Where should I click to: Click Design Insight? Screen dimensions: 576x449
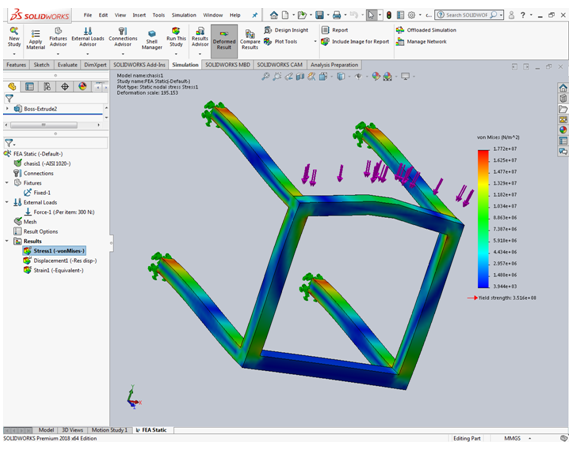[x=287, y=30]
